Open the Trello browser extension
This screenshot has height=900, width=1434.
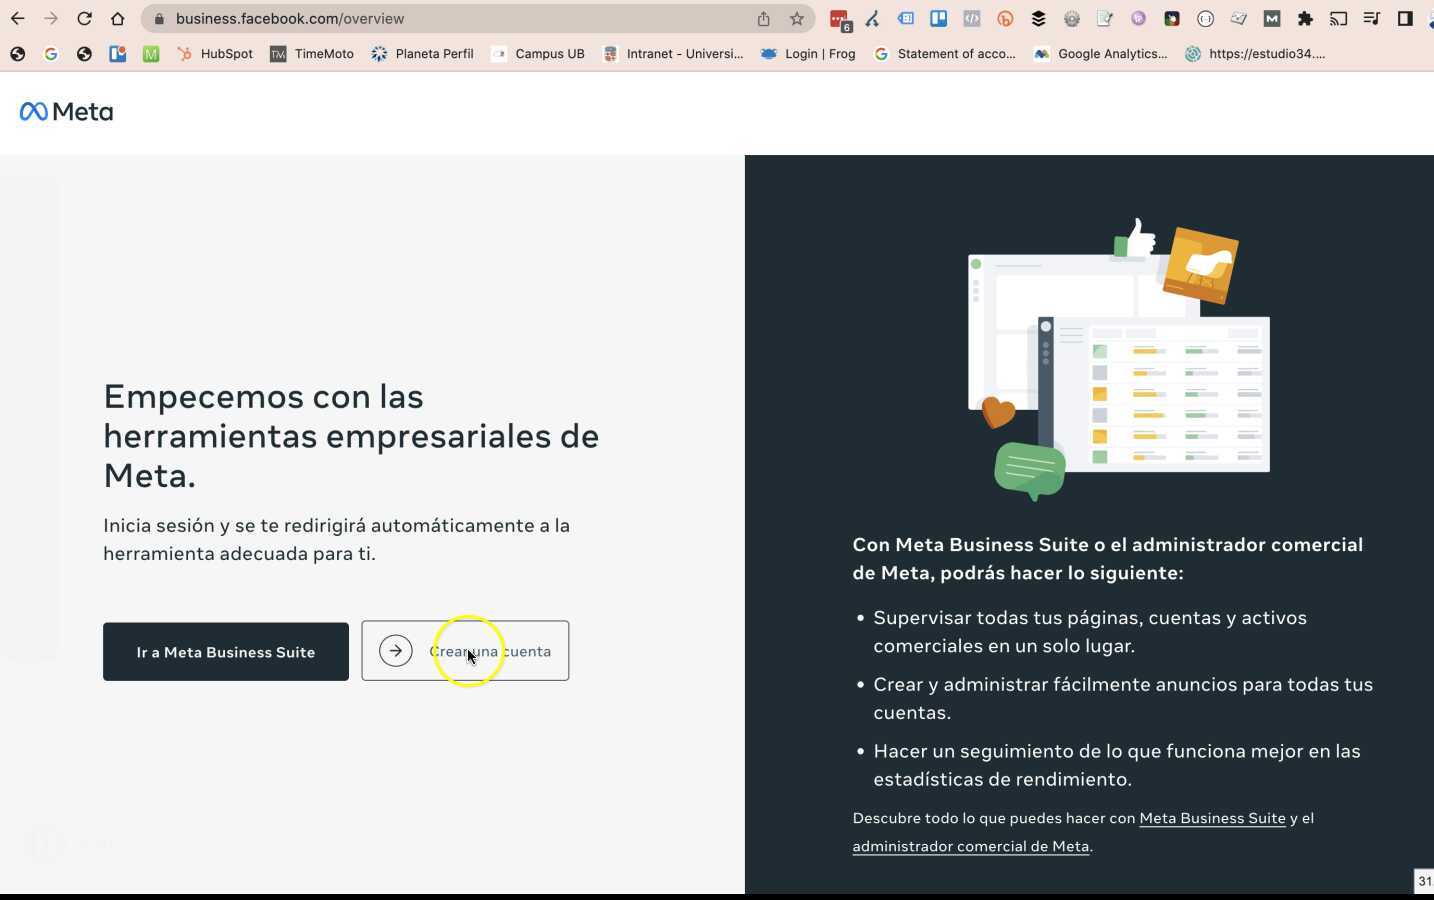tap(939, 18)
